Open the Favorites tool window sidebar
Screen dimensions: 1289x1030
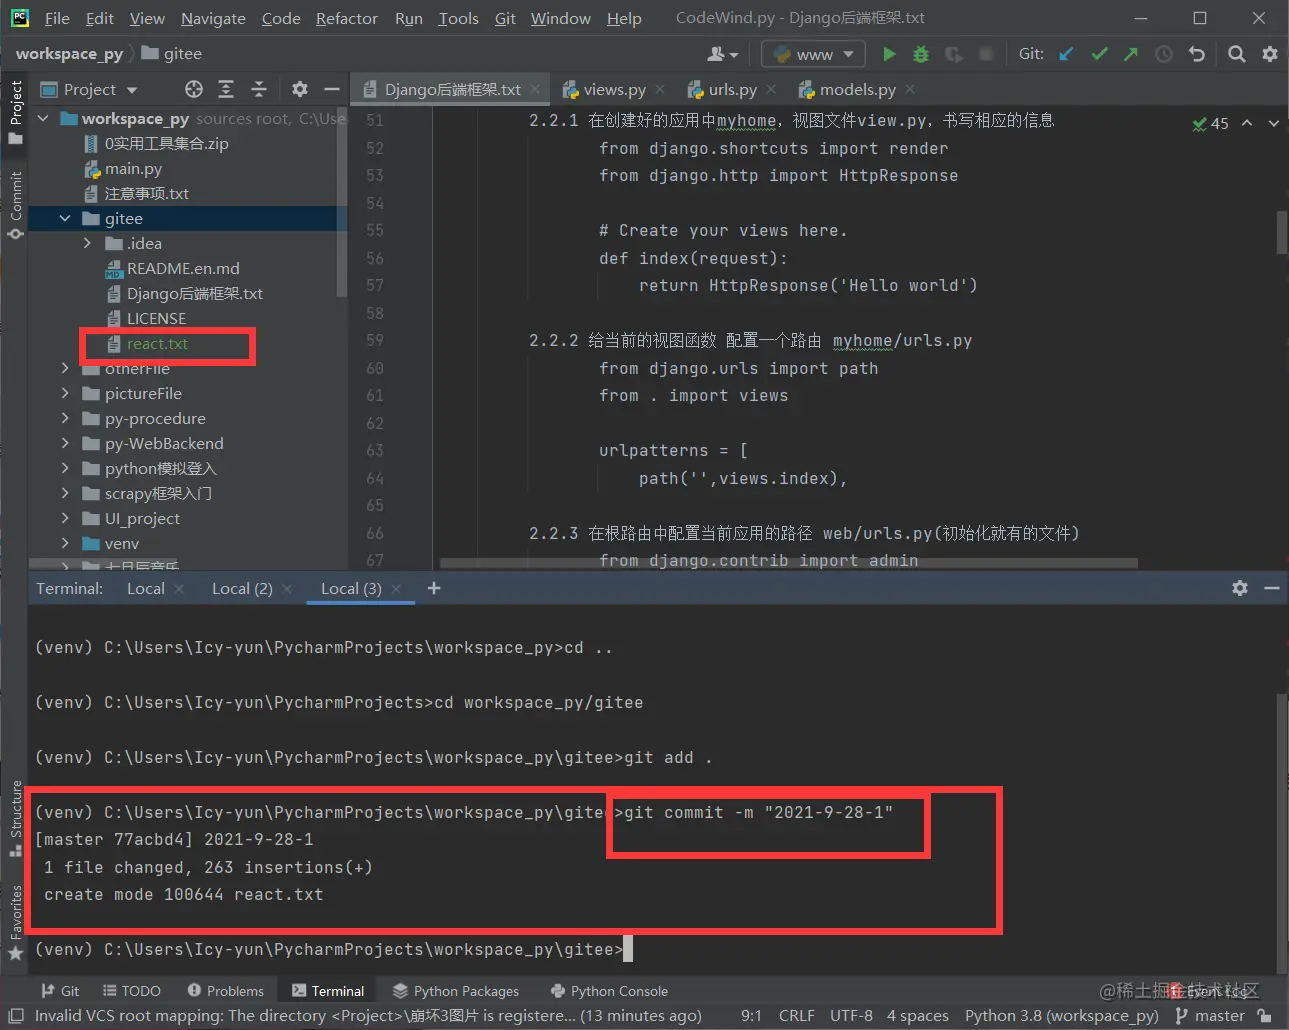pyautogui.click(x=15, y=922)
